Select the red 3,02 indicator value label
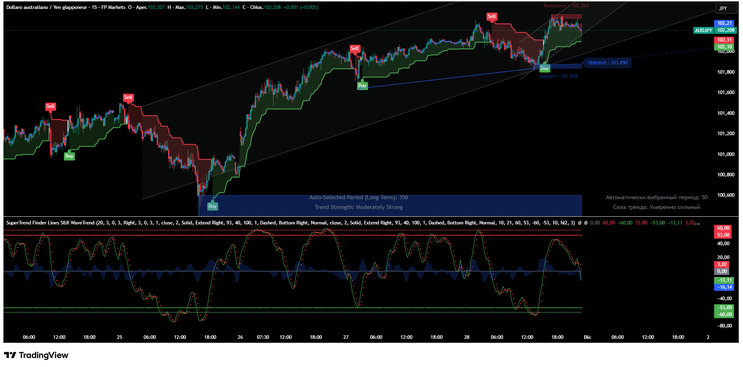The image size is (743, 367). [723, 265]
